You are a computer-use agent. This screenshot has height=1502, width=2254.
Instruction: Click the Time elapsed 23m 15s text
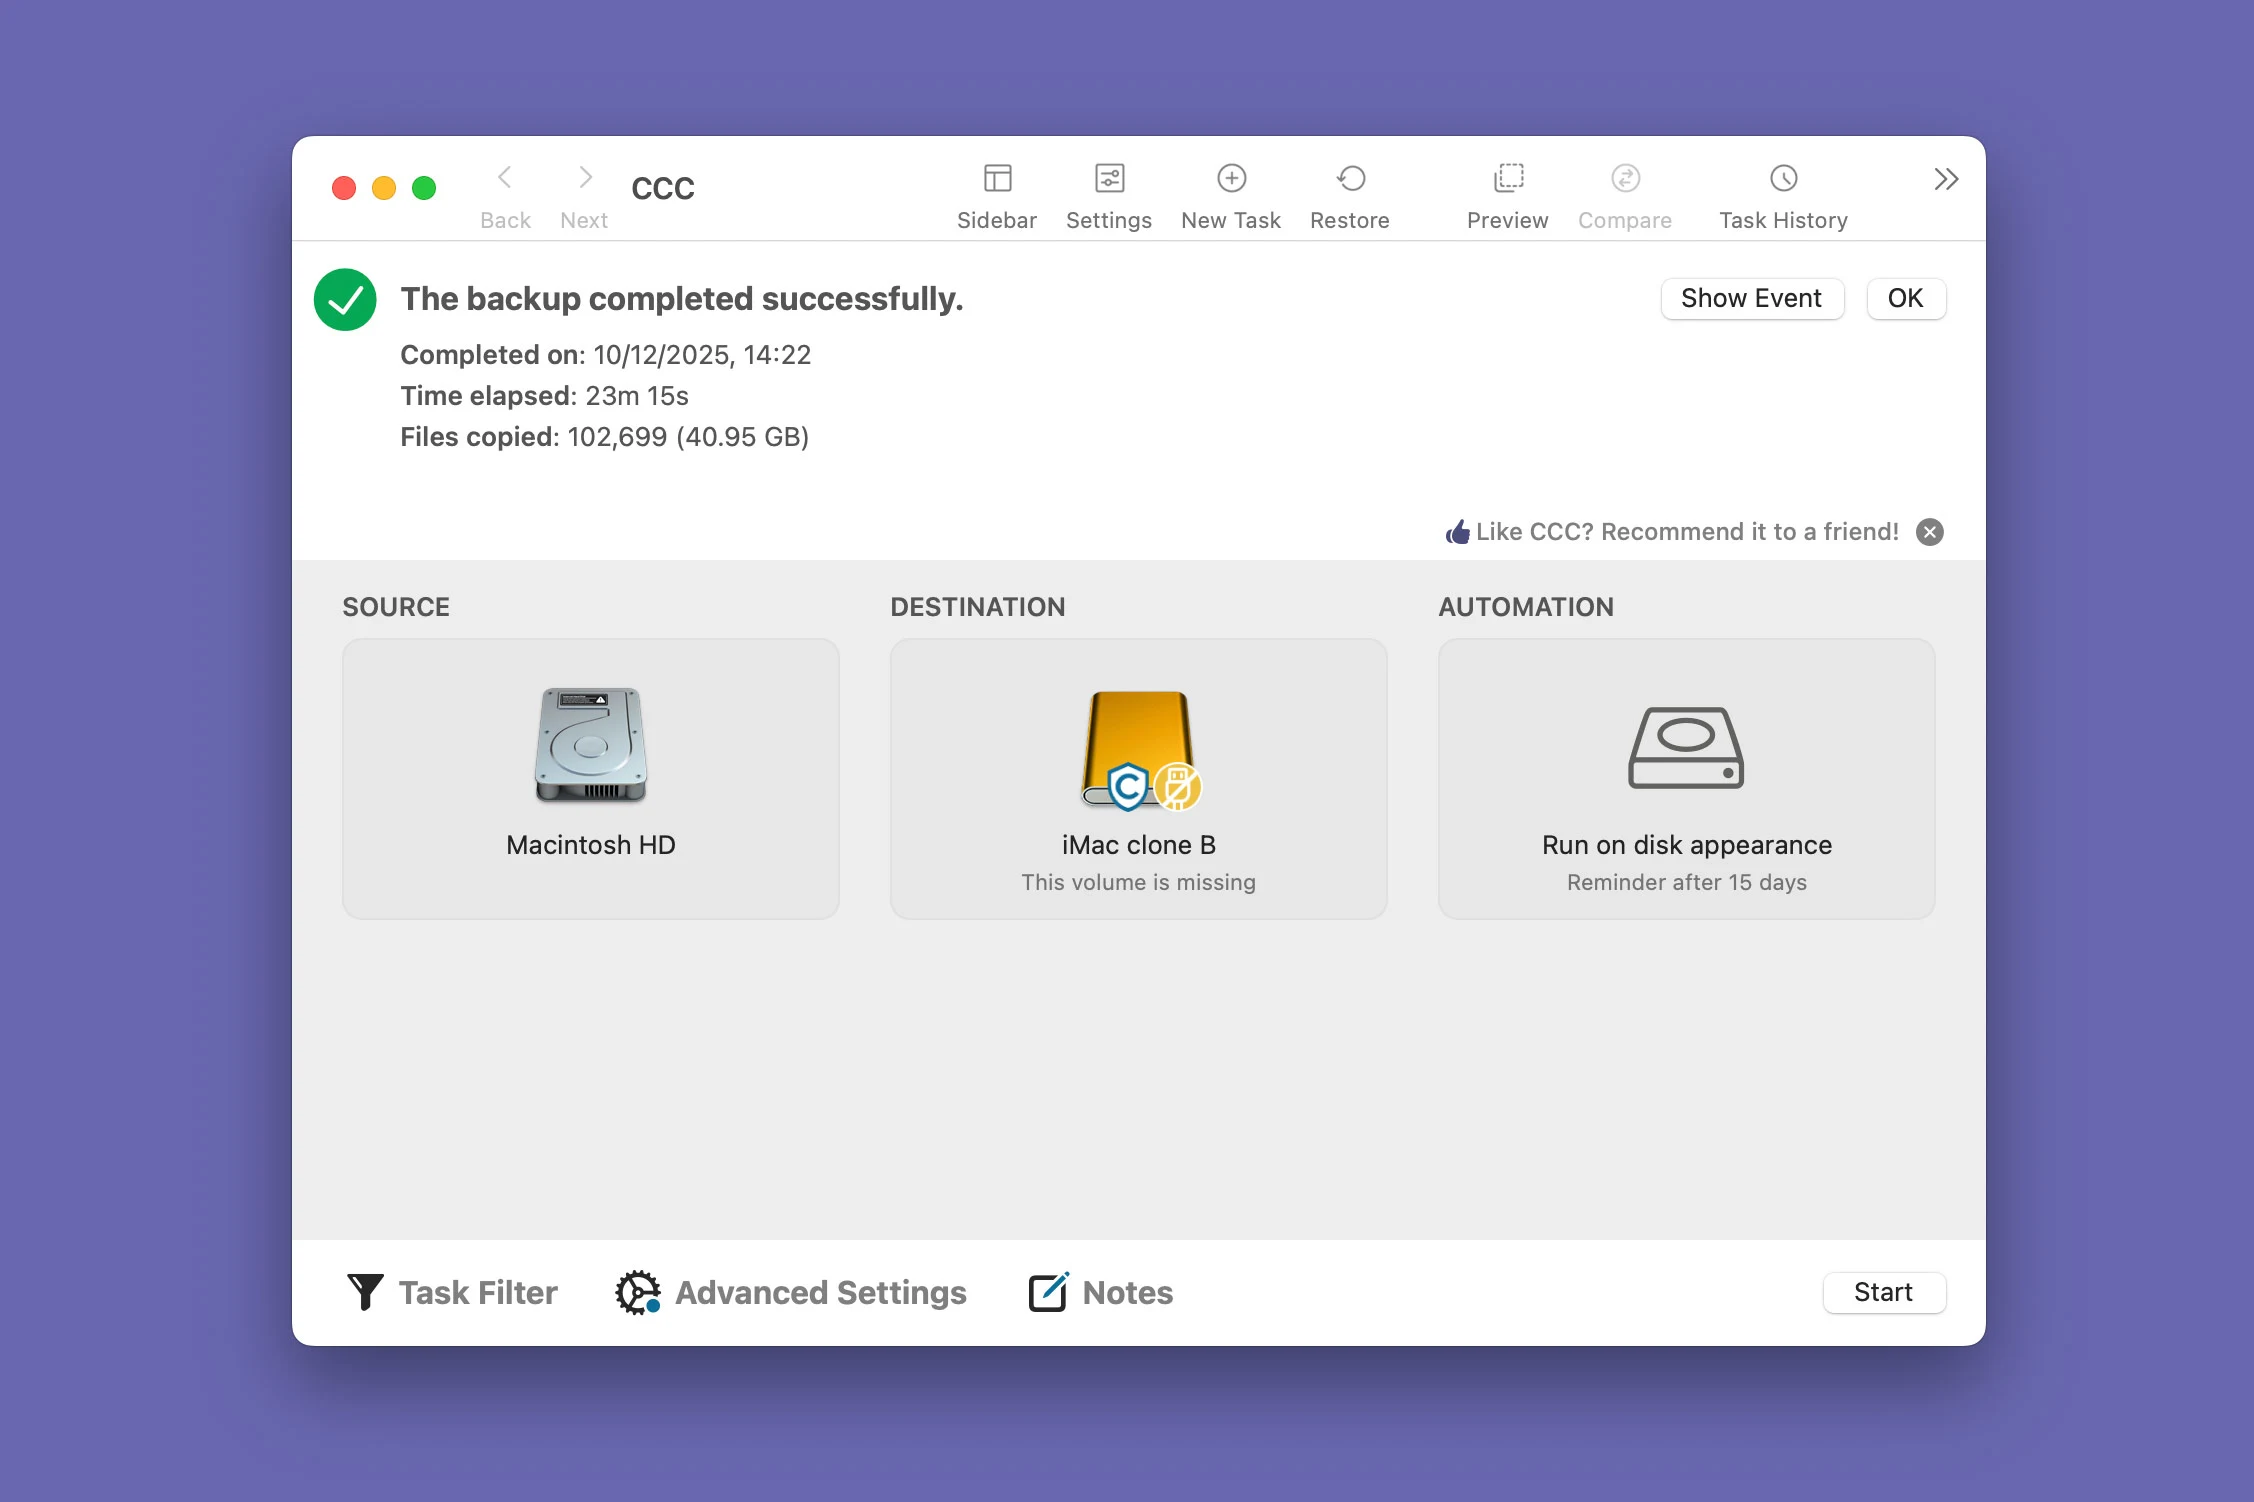(x=545, y=396)
